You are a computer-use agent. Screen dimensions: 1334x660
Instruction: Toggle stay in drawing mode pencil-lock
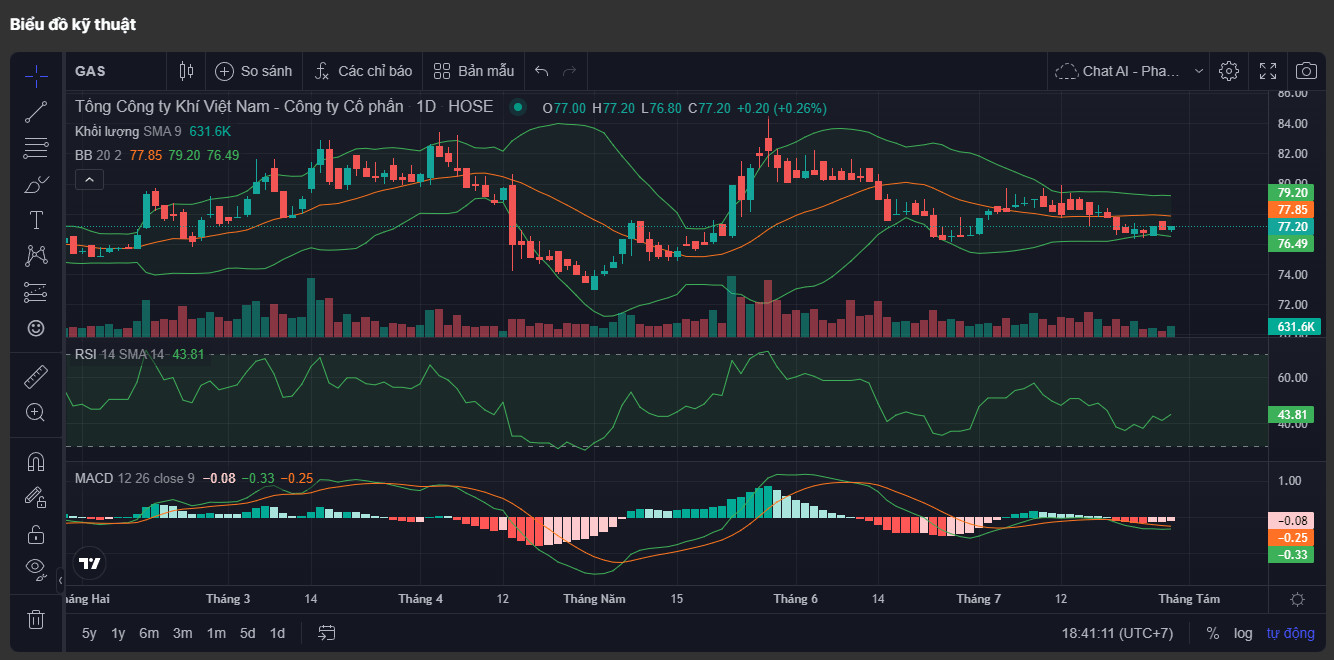pyautogui.click(x=36, y=497)
